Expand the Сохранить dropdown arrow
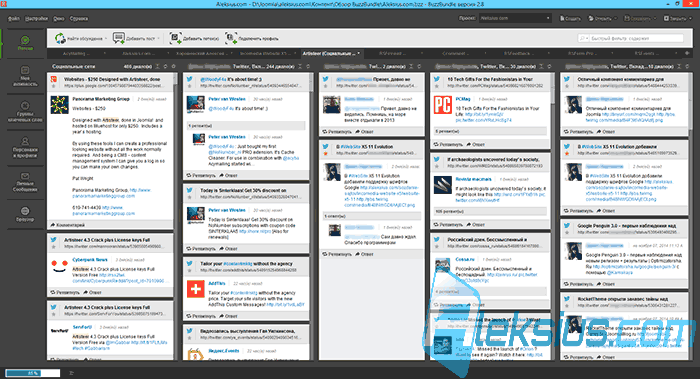Screen dimensions: 700x379 tap(655, 18)
